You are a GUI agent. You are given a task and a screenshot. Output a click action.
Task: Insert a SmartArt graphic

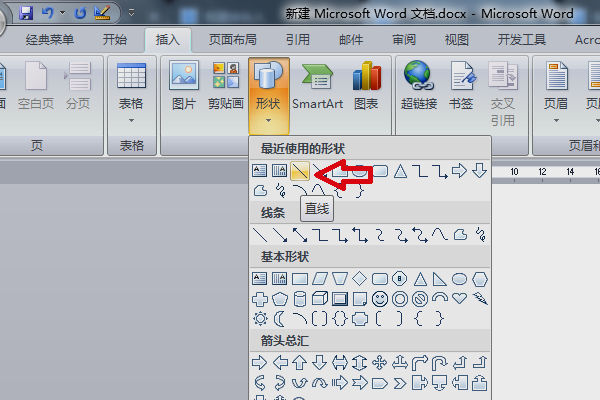click(x=317, y=86)
